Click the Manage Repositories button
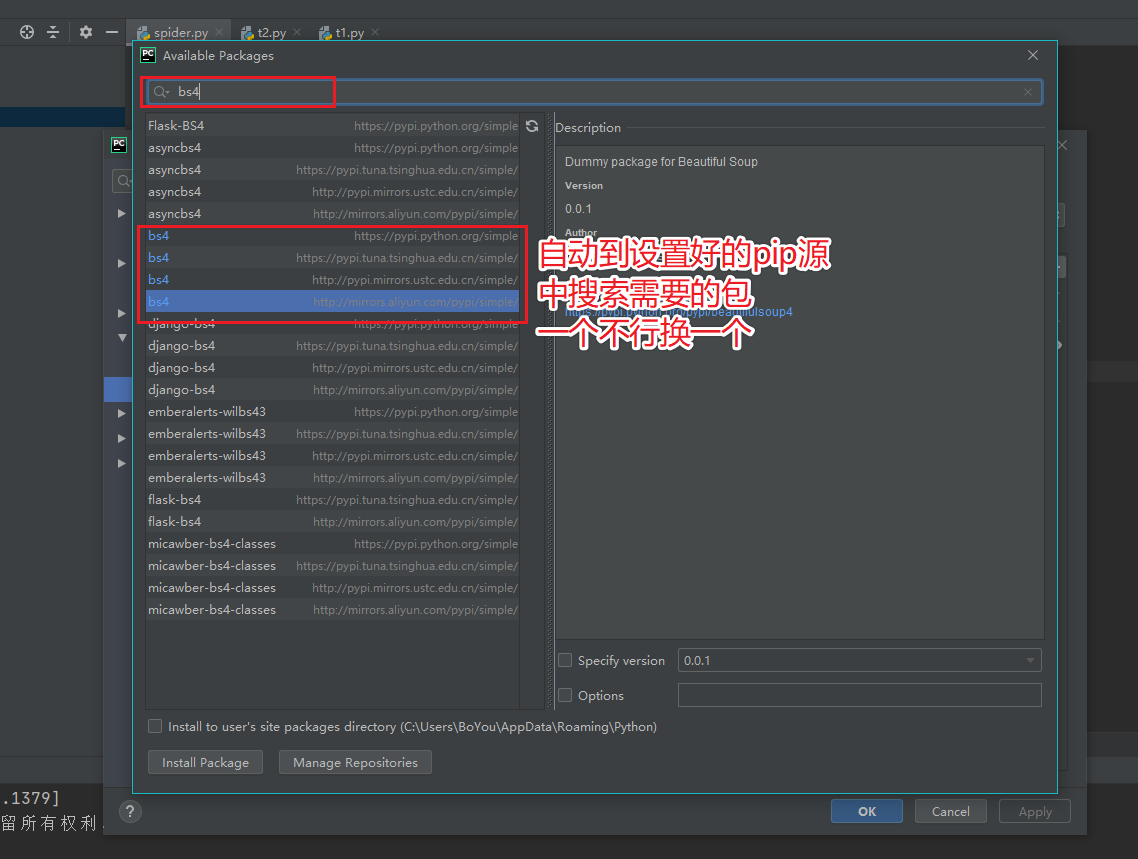 pos(355,763)
